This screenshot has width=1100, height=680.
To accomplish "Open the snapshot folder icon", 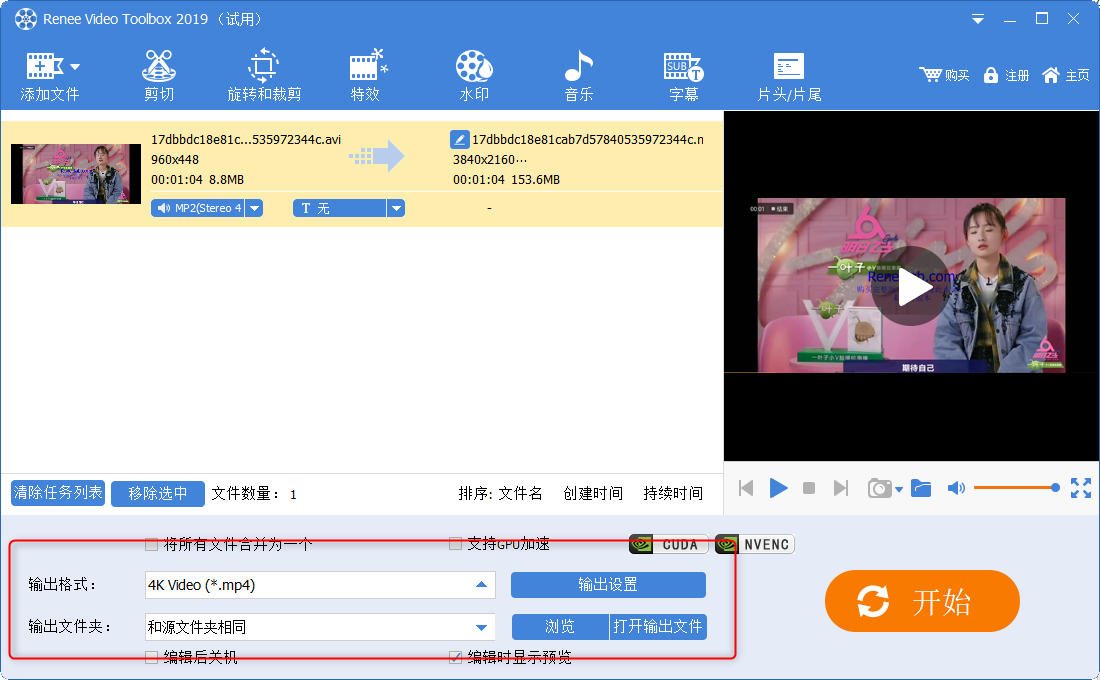I will 921,488.
